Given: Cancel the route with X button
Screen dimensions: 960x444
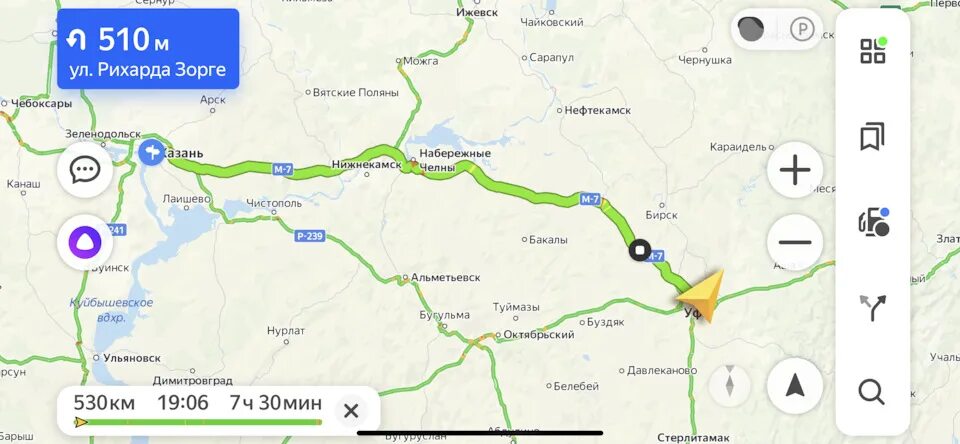Looking at the screenshot, I should (351, 411).
